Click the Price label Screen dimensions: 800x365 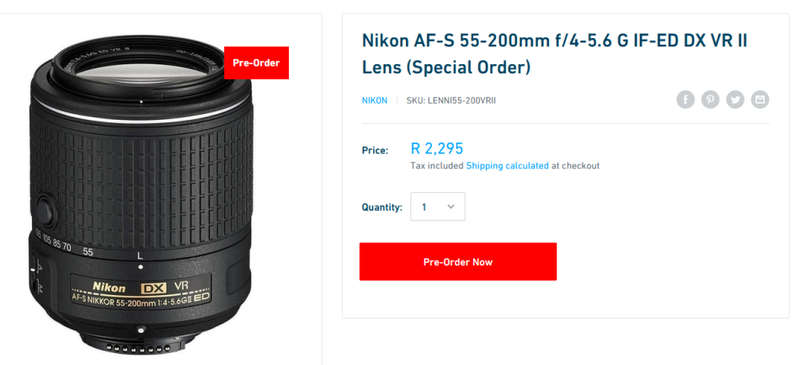click(375, 150)
